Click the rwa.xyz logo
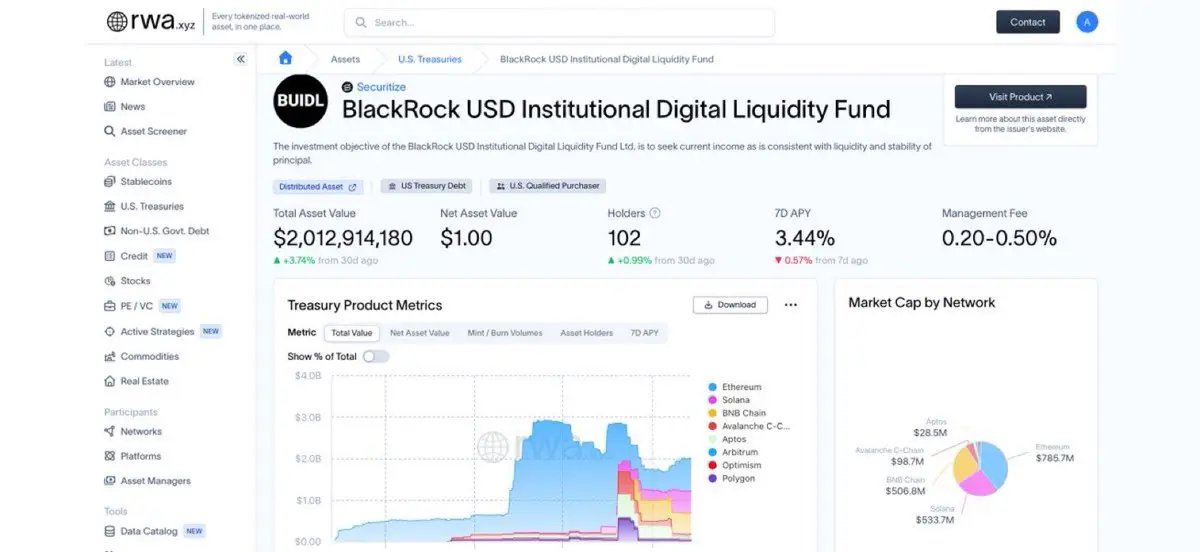 pos(152,21)
